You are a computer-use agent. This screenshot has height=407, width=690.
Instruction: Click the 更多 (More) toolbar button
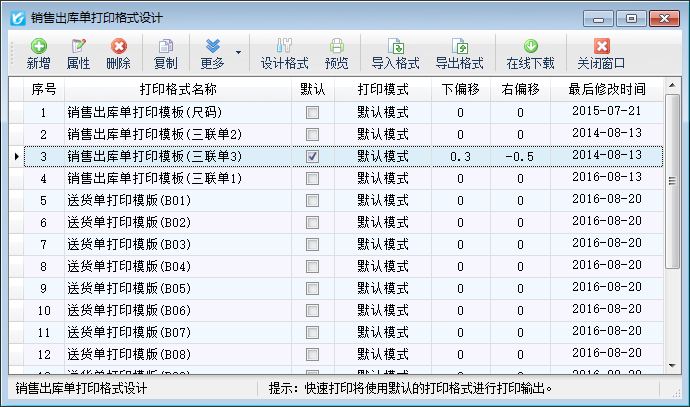[x=213, y=53]
